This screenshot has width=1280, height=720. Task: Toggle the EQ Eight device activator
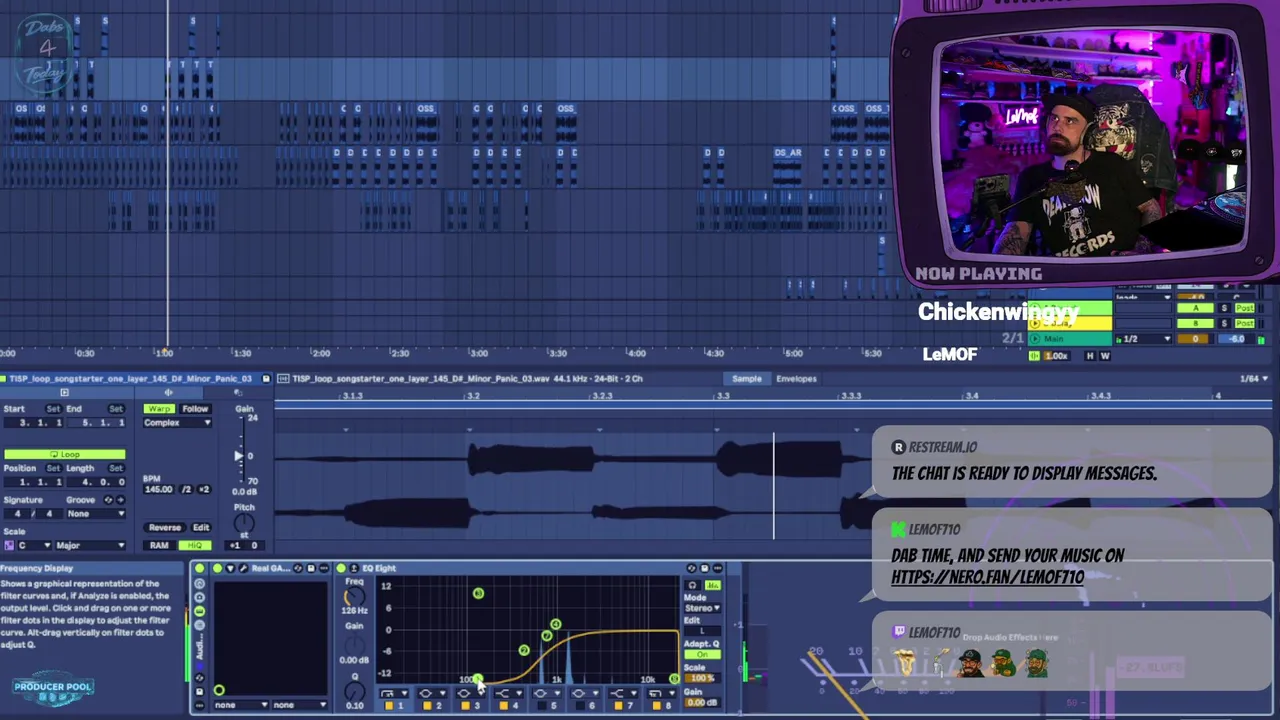coord(341,568)
